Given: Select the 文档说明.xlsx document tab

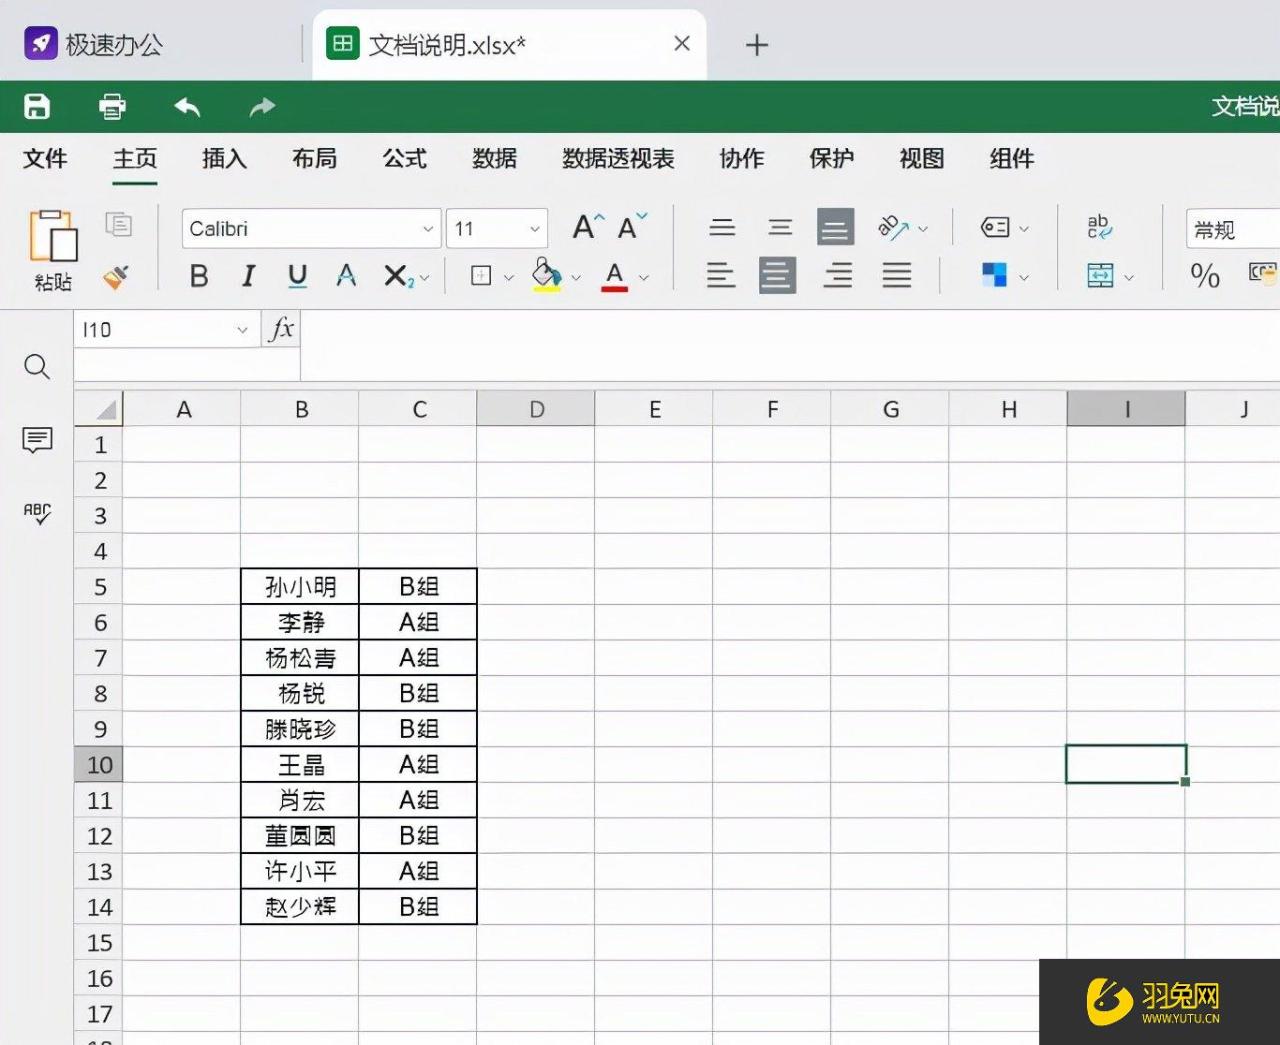Looking at the screenshot, I should tap(510, 45).
